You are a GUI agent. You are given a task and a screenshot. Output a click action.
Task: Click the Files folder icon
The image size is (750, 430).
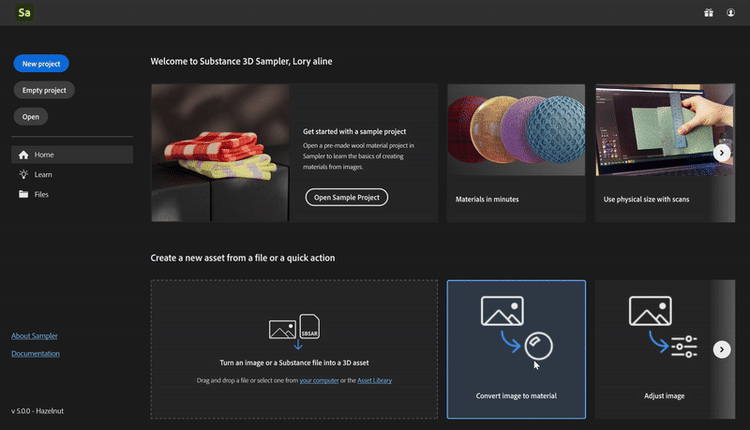[23, 194]
